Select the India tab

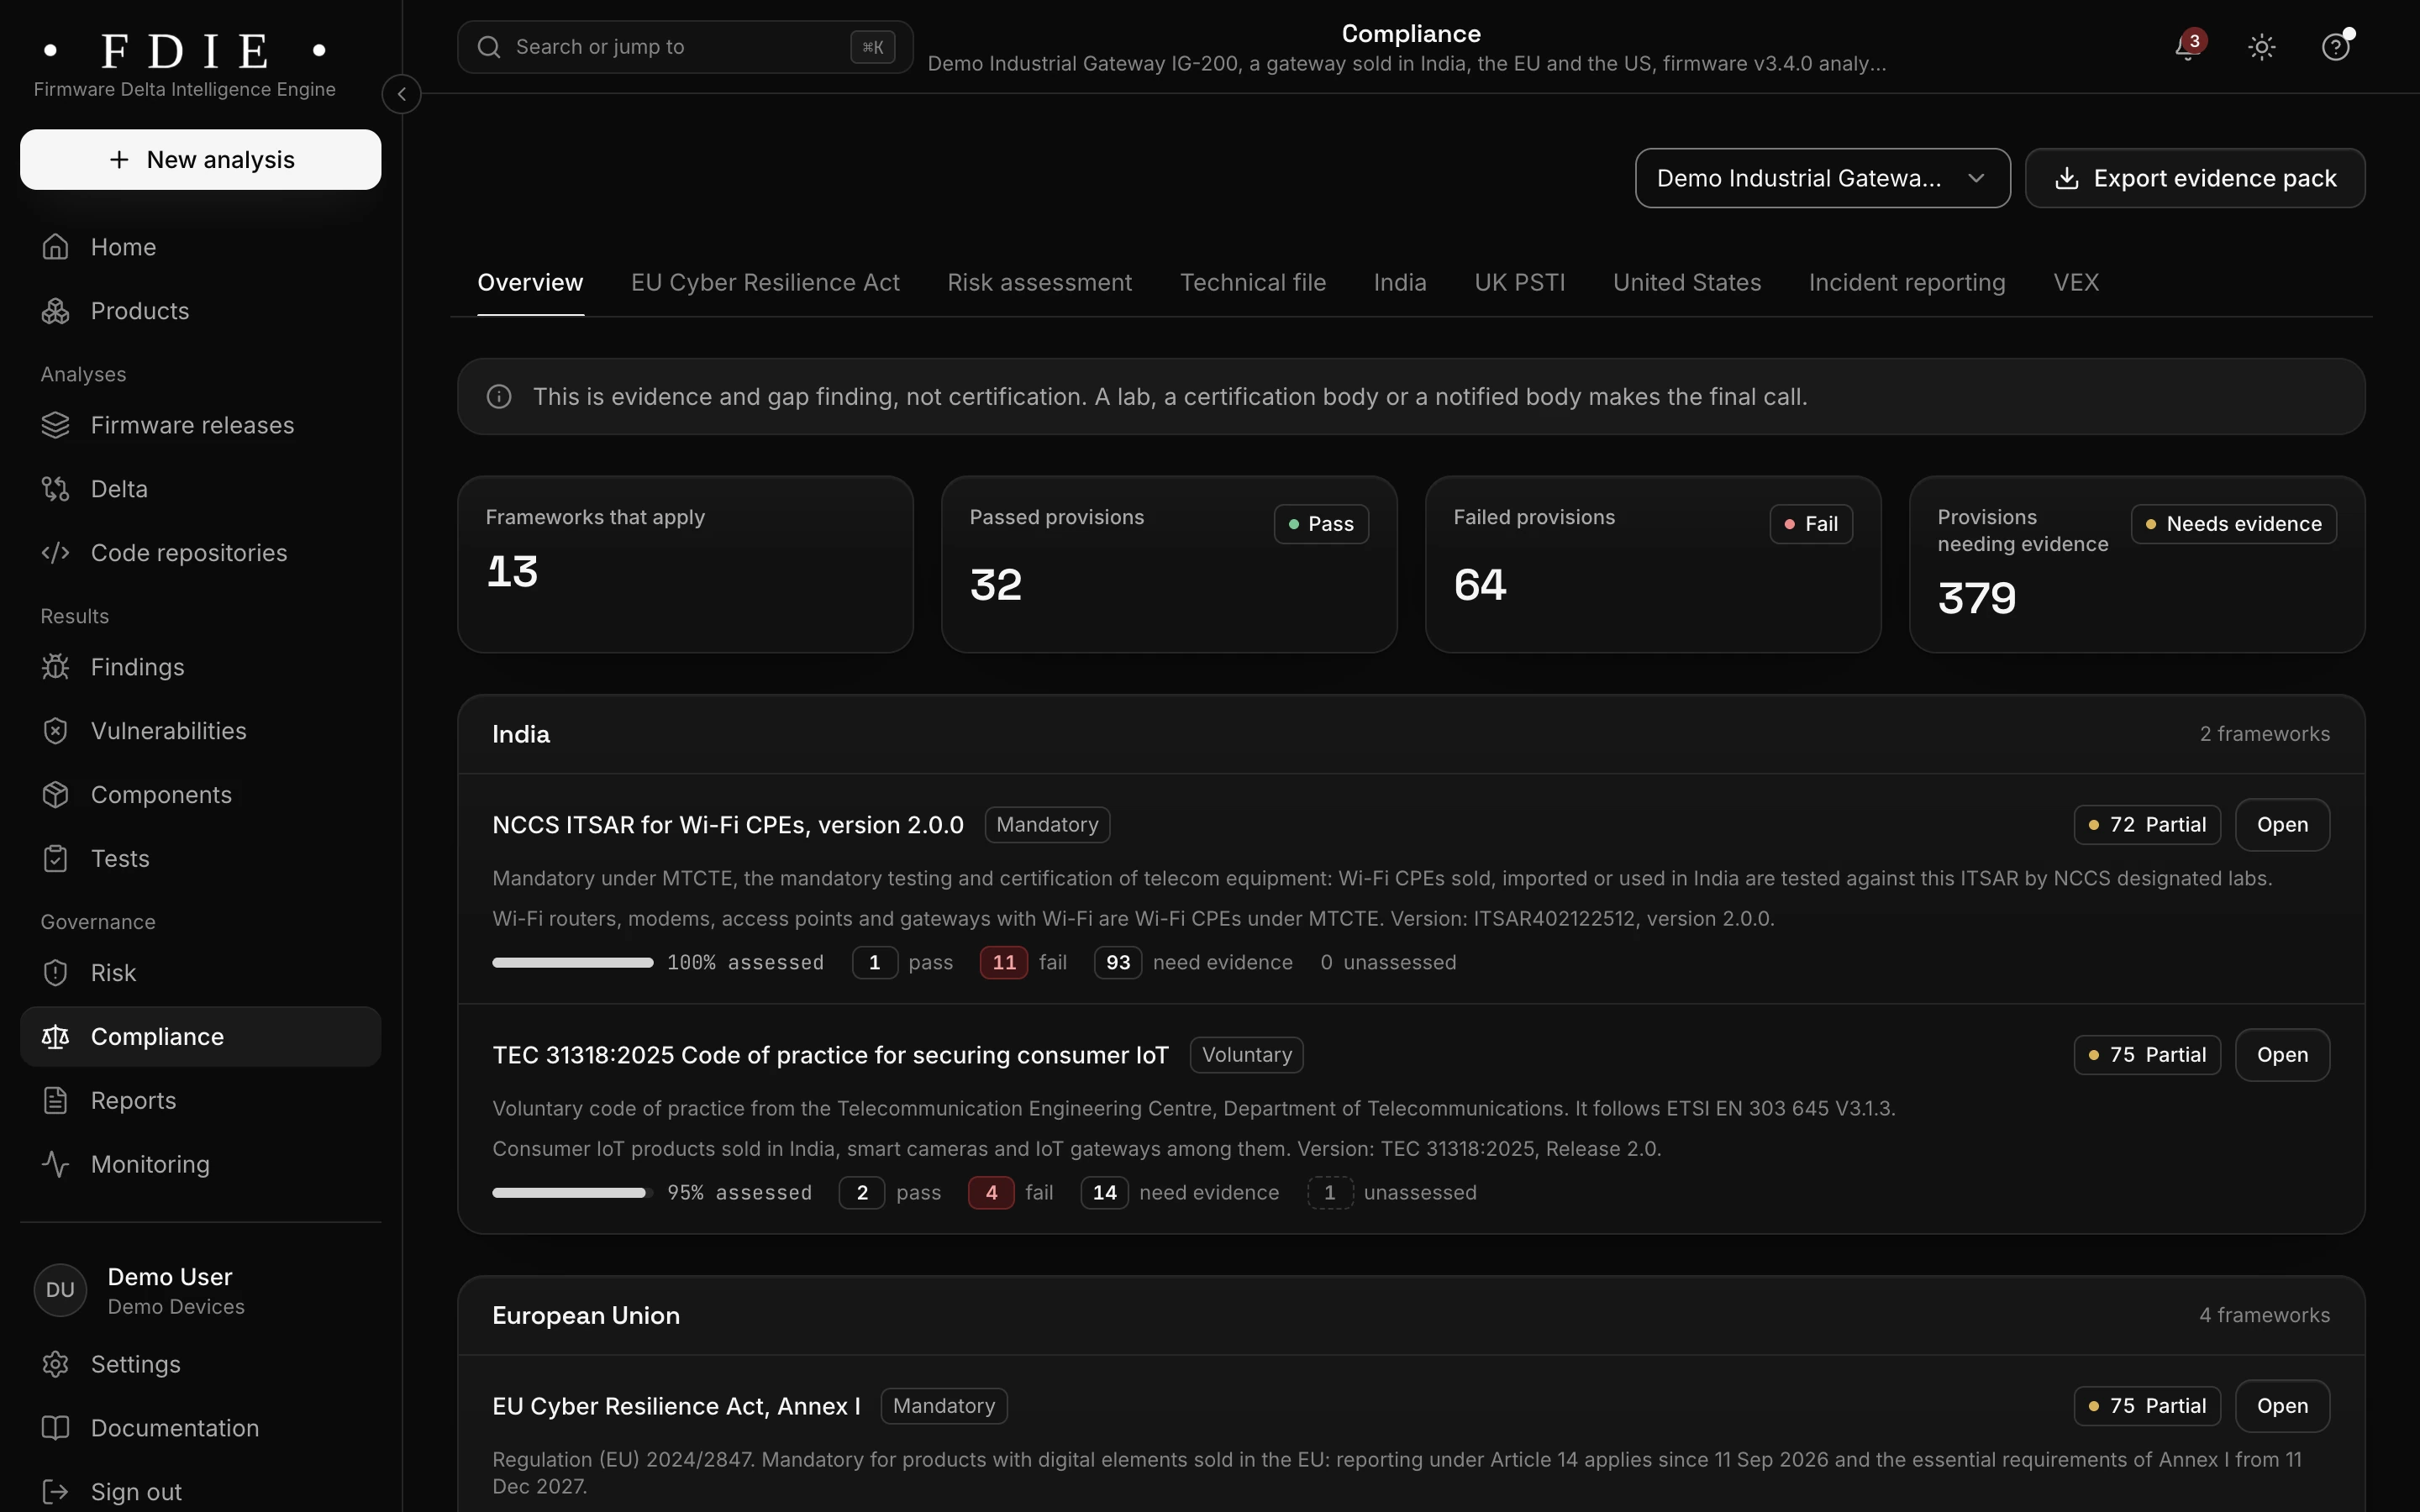pos(1399,283)
